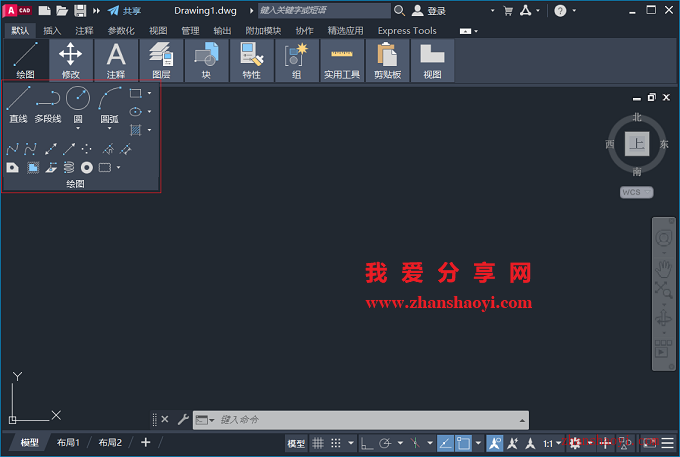The height and width of the screenshot is (457, 680).
Task: Select the 直线 (Line) tool
Action: pos(18,104)
